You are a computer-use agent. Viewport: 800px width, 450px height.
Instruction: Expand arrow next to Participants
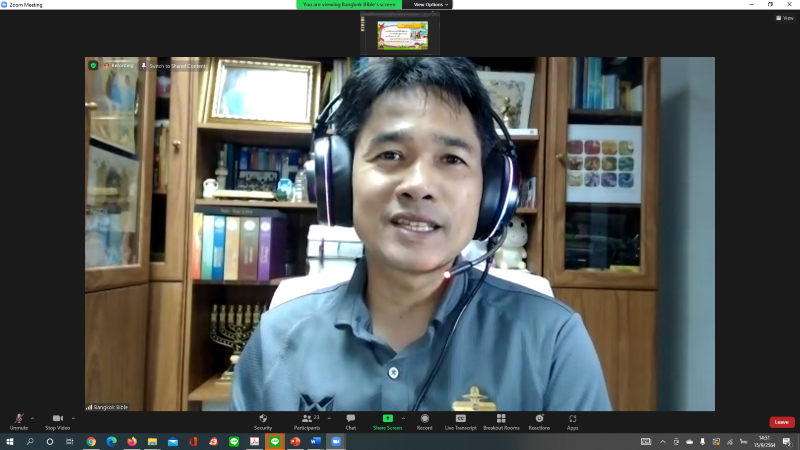[329, 418]
